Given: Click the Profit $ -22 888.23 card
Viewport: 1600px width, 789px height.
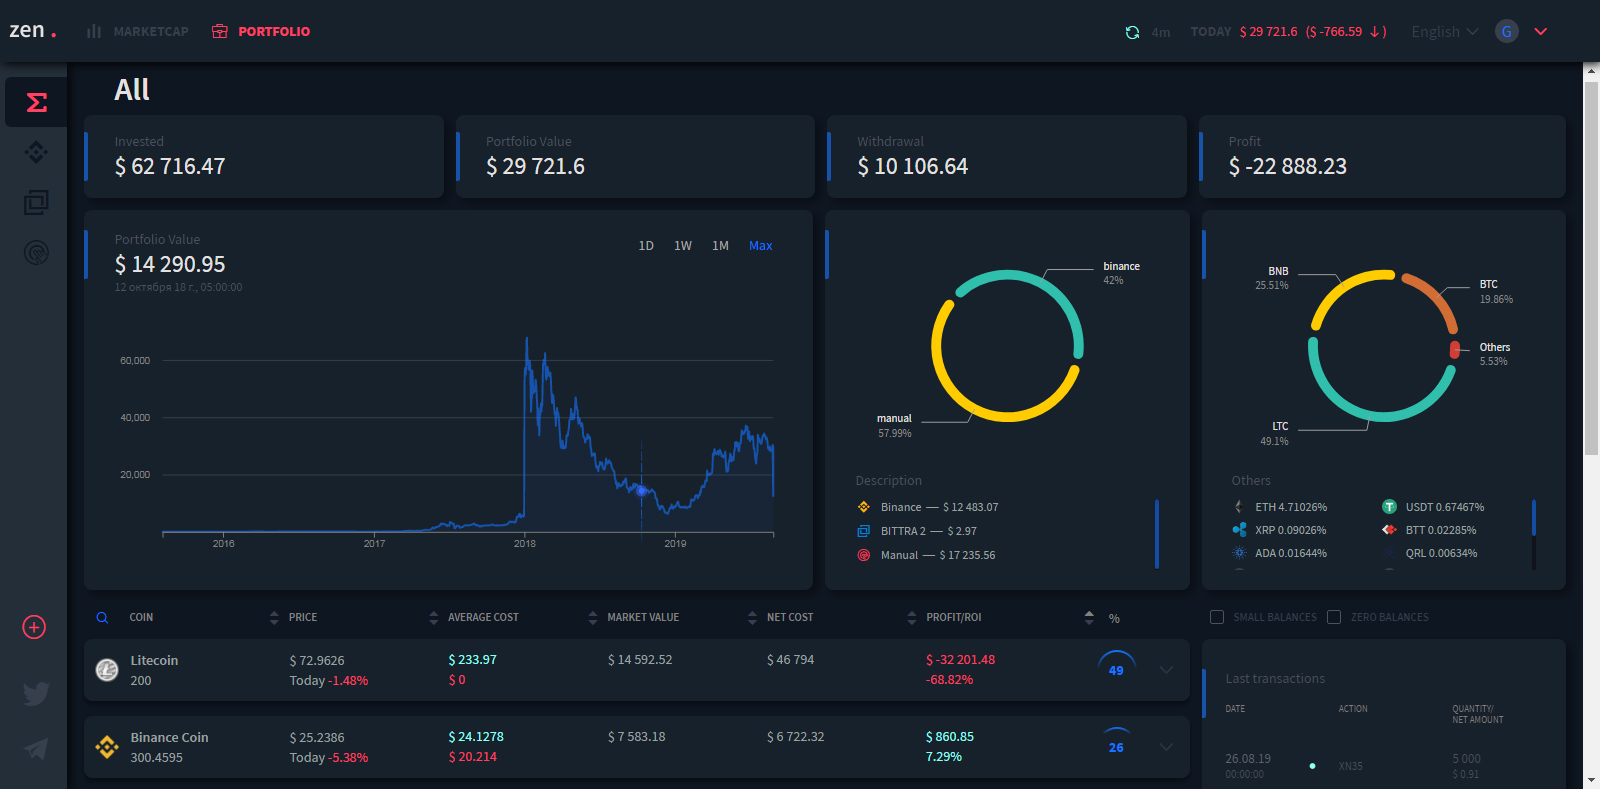Looking at the screenshot, I should point(1382,156).
